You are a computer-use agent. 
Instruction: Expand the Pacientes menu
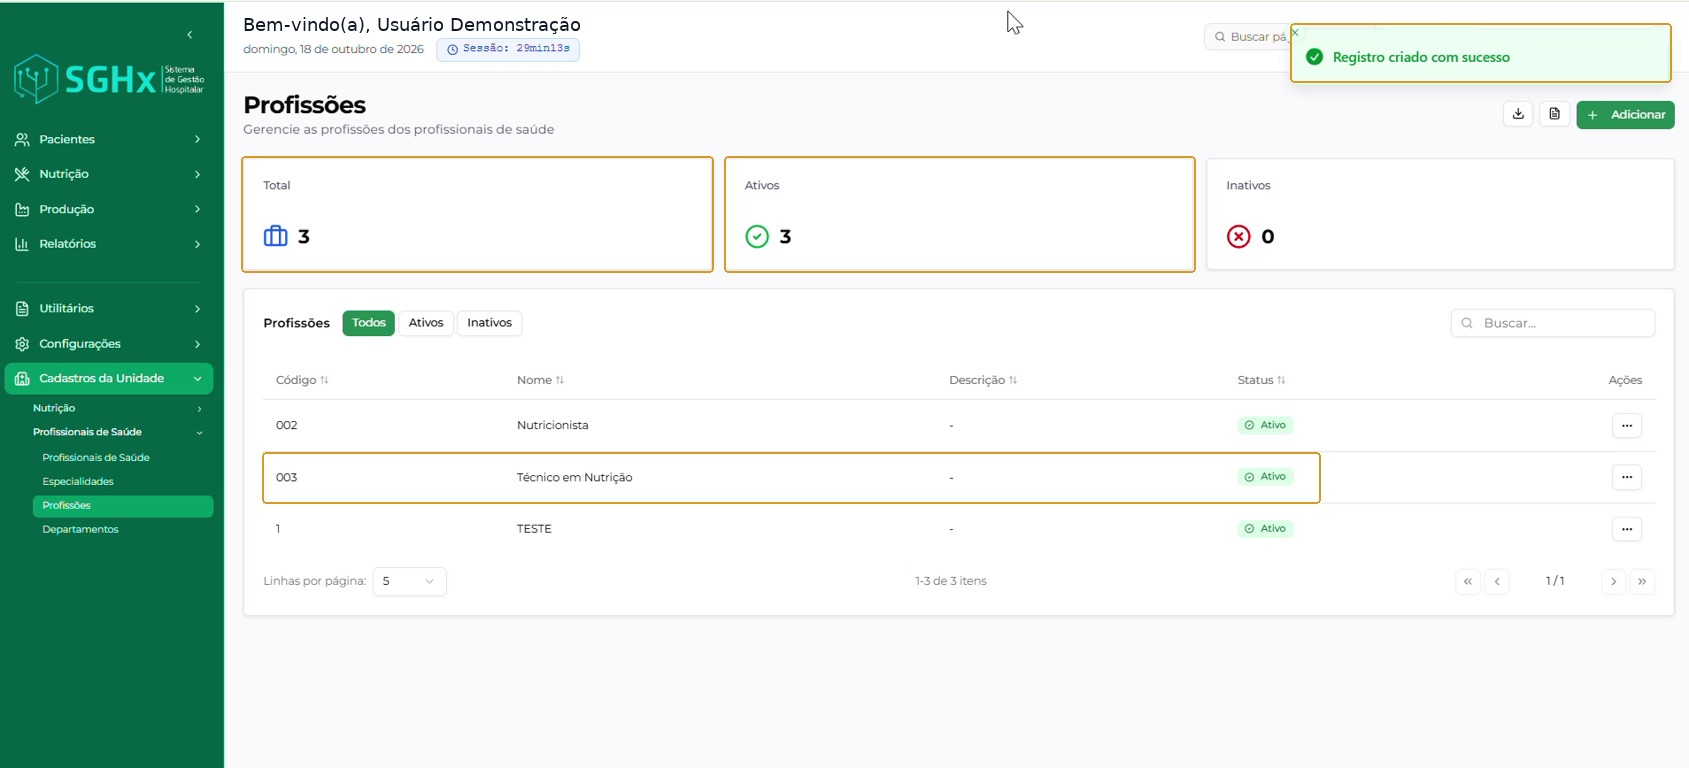[x=108, y=139]
